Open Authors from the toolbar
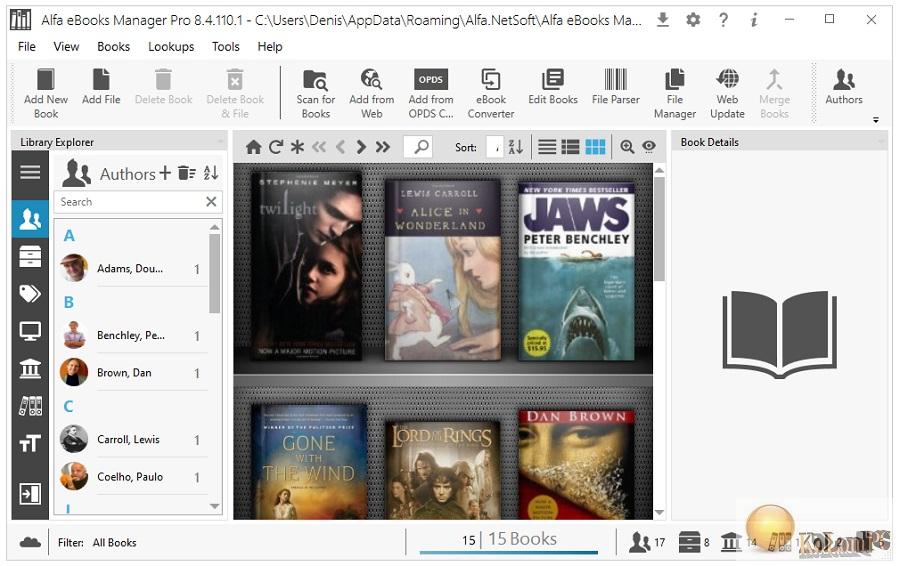This screenshot has width=900, height=566. [x=844, y=87]
